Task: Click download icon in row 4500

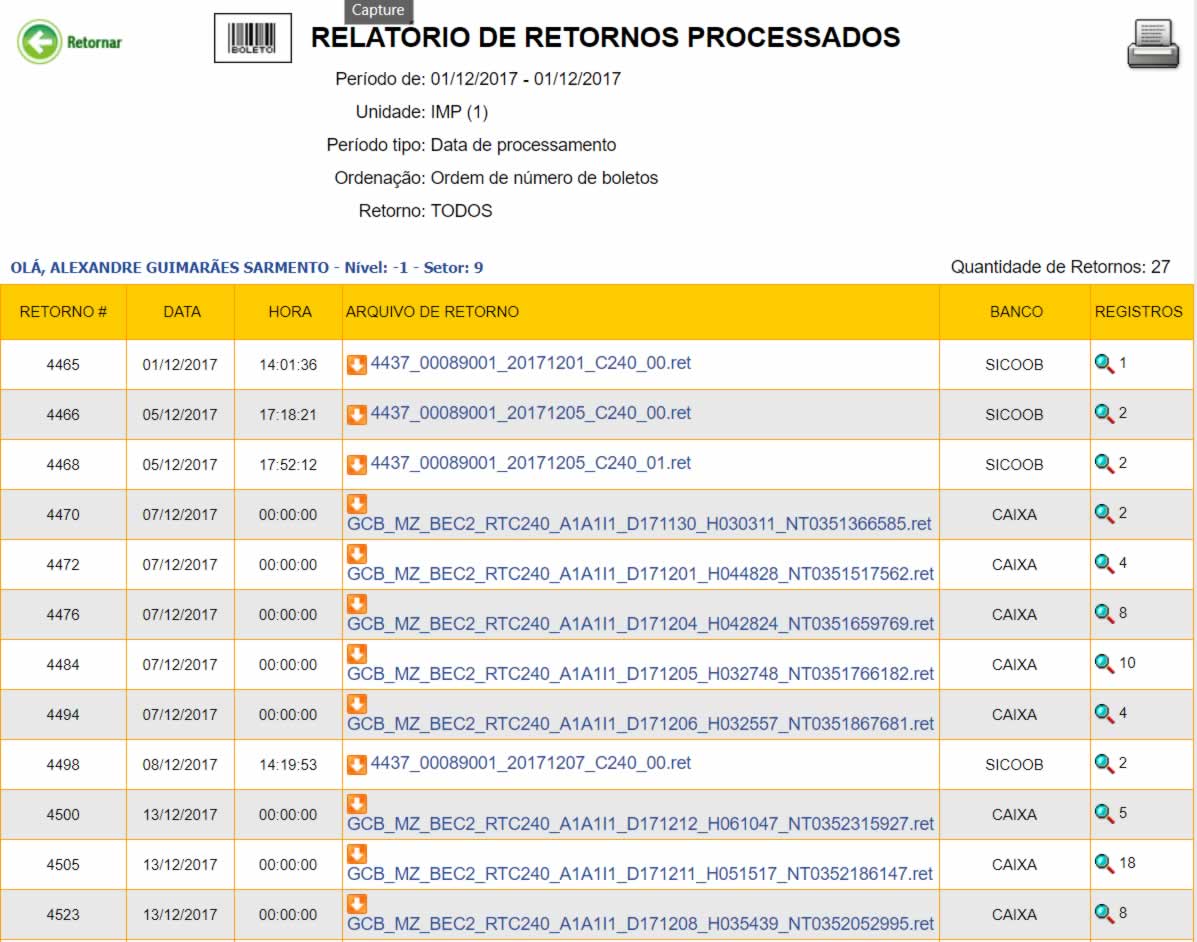Action: (x=357, y=804)
